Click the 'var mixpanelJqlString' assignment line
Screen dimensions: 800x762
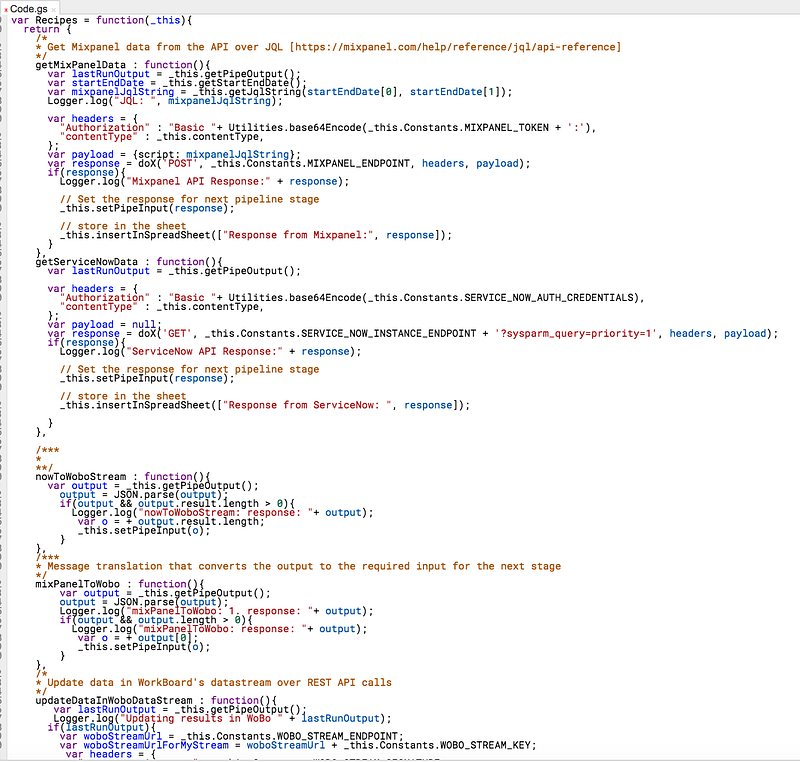tap(280, 92)
